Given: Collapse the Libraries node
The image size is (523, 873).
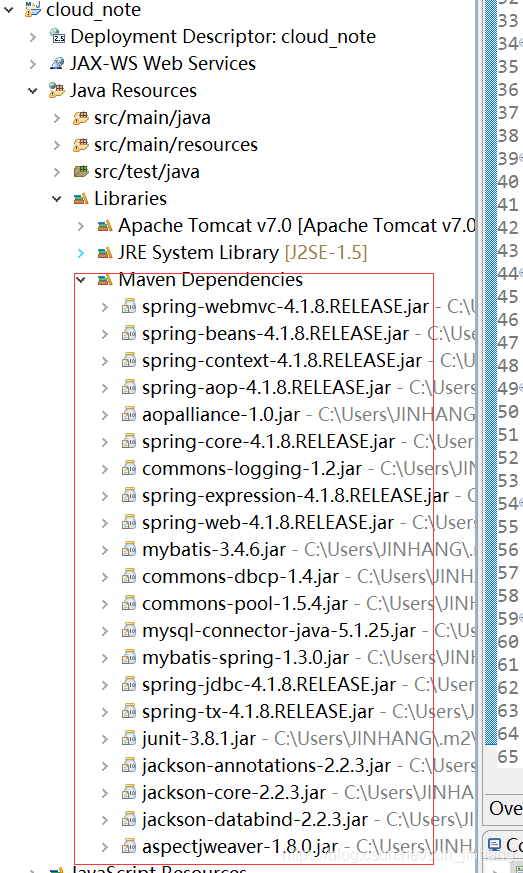Looking at the screenshot, I should pos(57,199).
